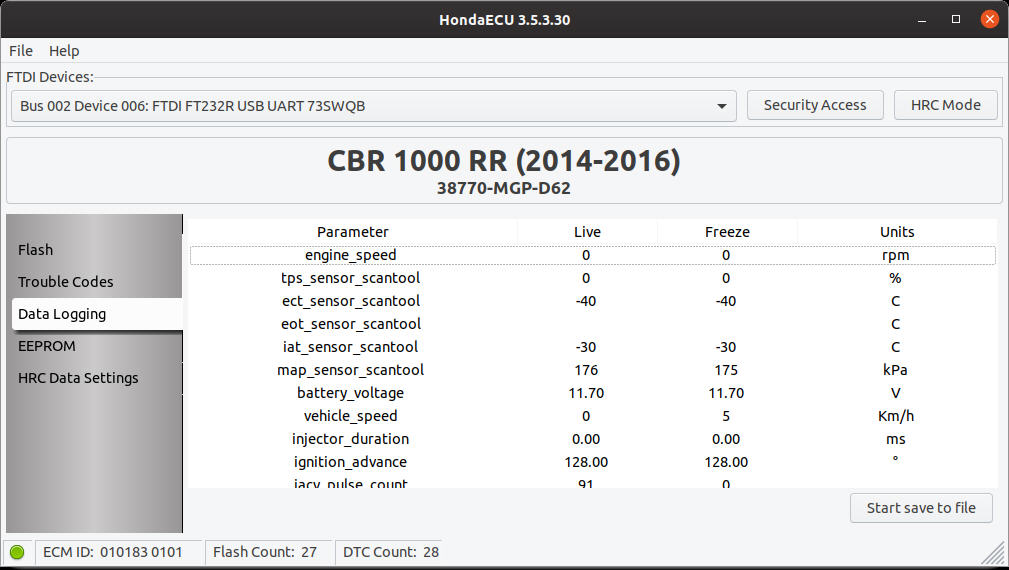
Task: Minimize the HondaECU window
Action: tap(922, 20)
